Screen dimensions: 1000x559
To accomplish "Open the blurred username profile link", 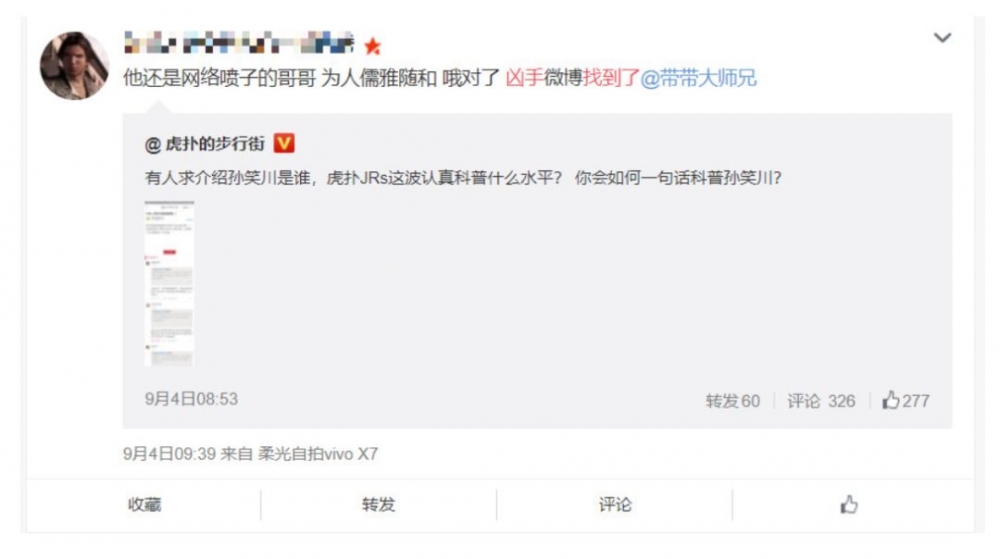I will point(239,43).
